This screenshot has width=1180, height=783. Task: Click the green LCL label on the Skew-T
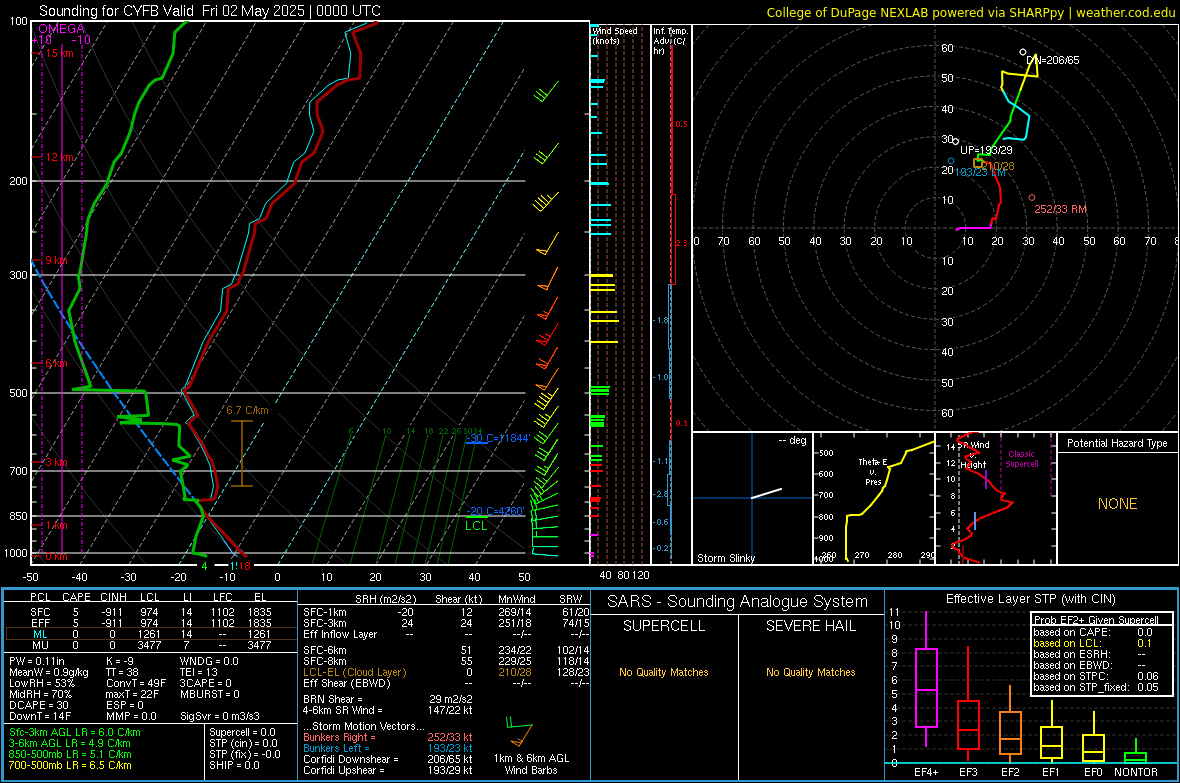pos(476,526)
